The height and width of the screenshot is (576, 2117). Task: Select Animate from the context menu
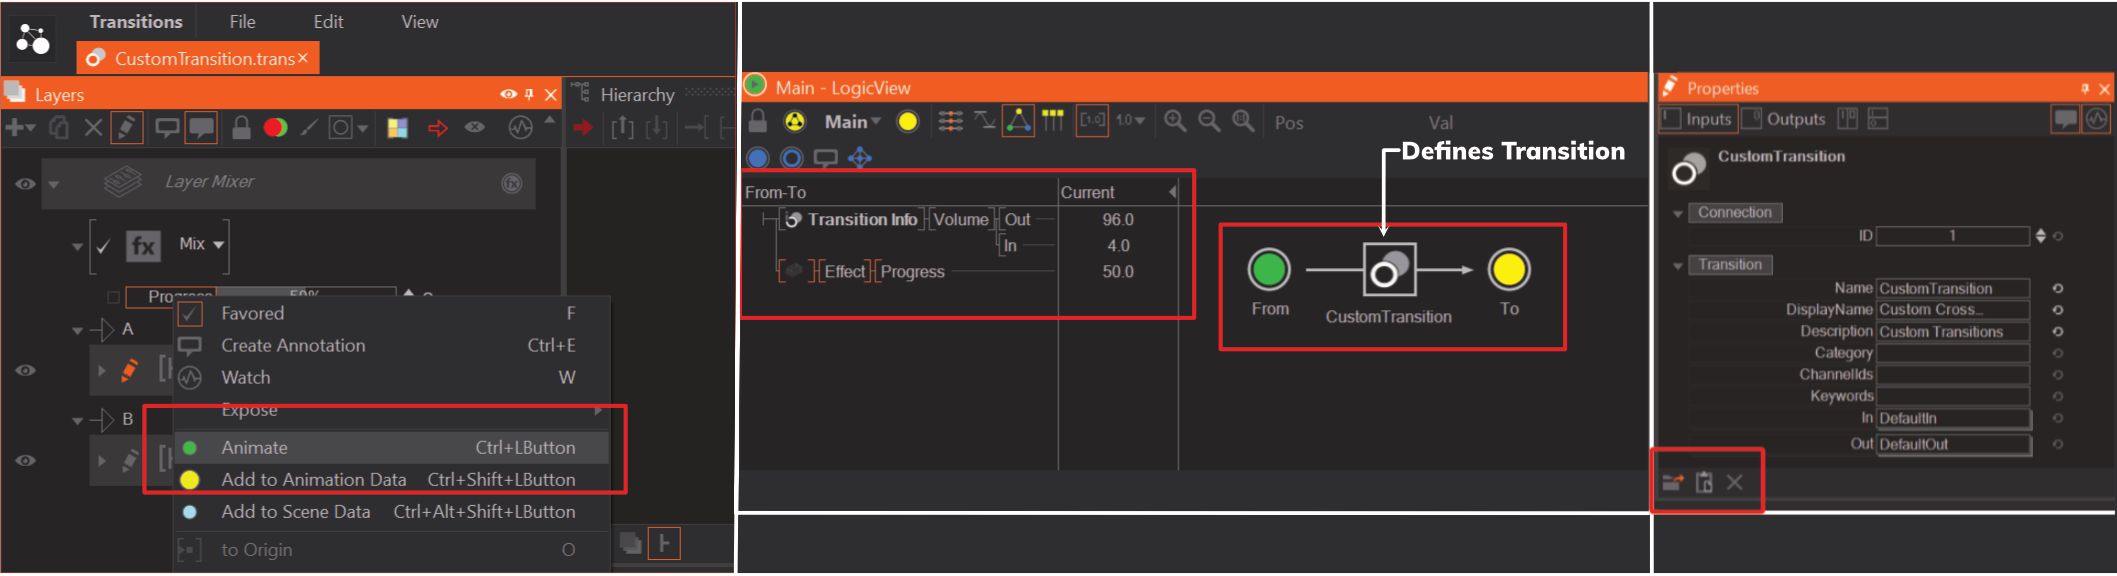tap(255, 448)
